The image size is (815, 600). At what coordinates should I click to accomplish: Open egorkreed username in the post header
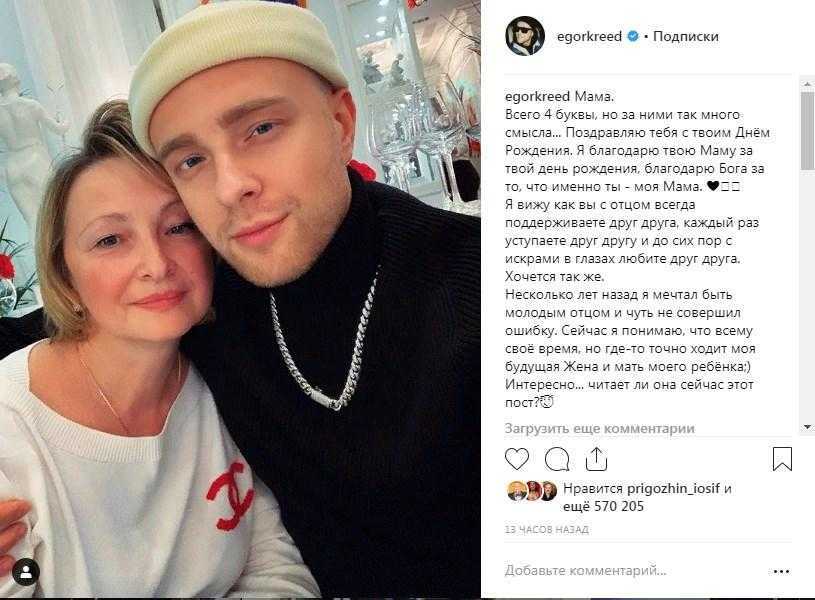[x=589, y=36]
